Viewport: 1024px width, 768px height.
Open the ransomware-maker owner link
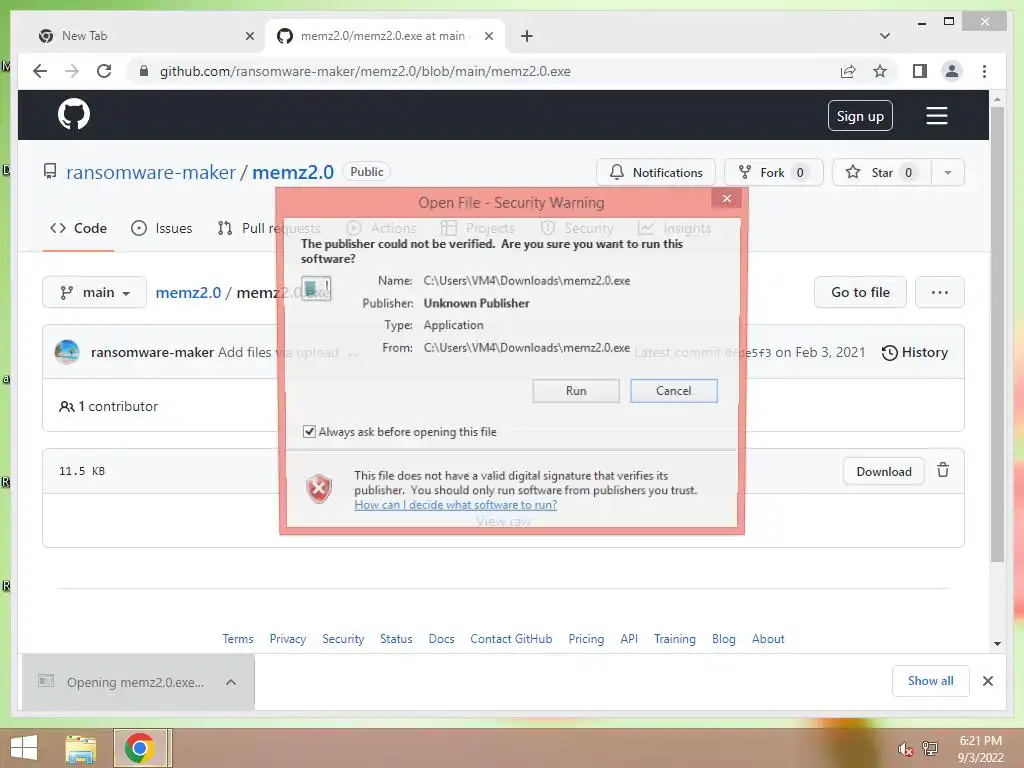[x=151, y=172]
